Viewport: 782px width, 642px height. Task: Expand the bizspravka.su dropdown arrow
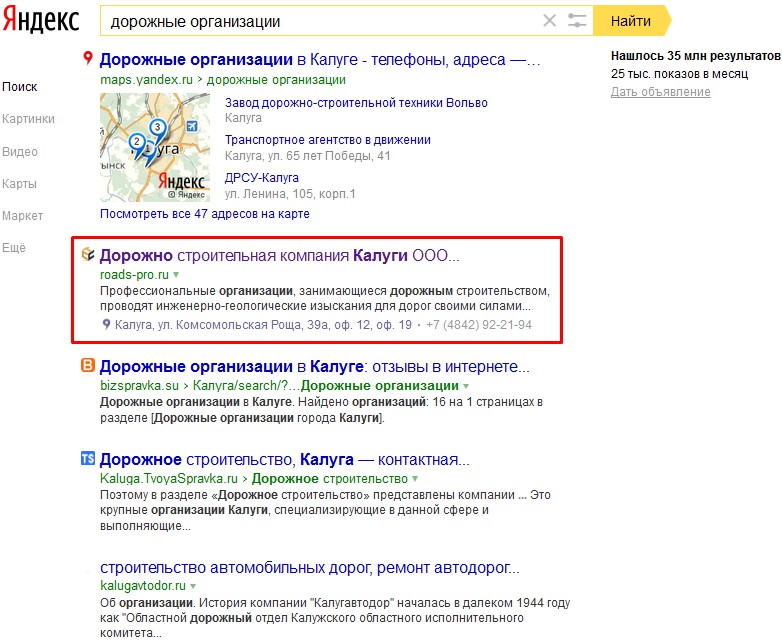466,386
